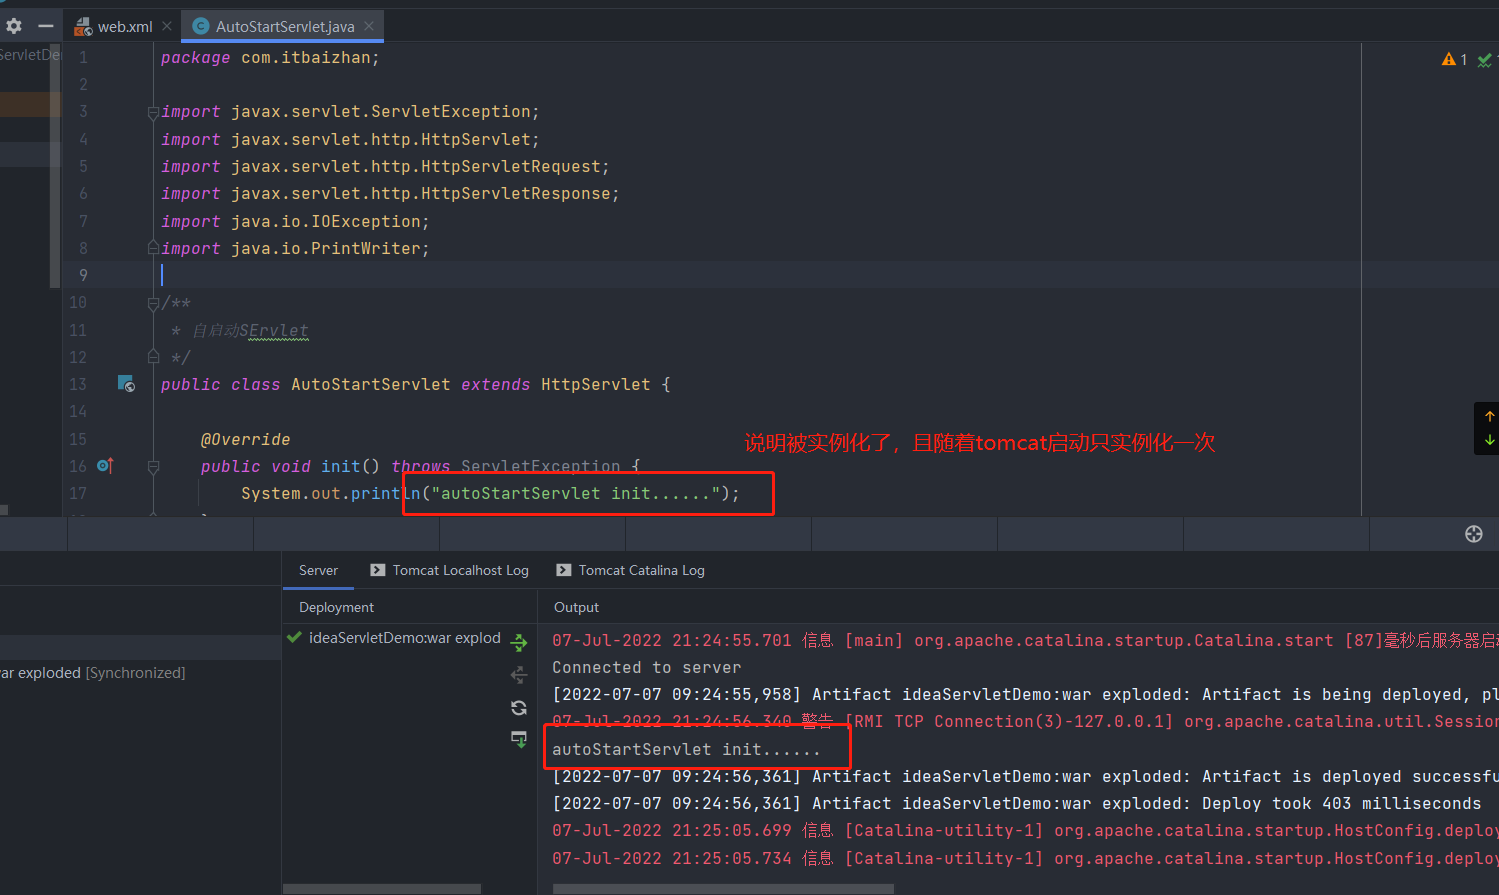The image size is (1499, 895).
Task: Open the Server tab in run panel
Action: click(x=318, y=570)
